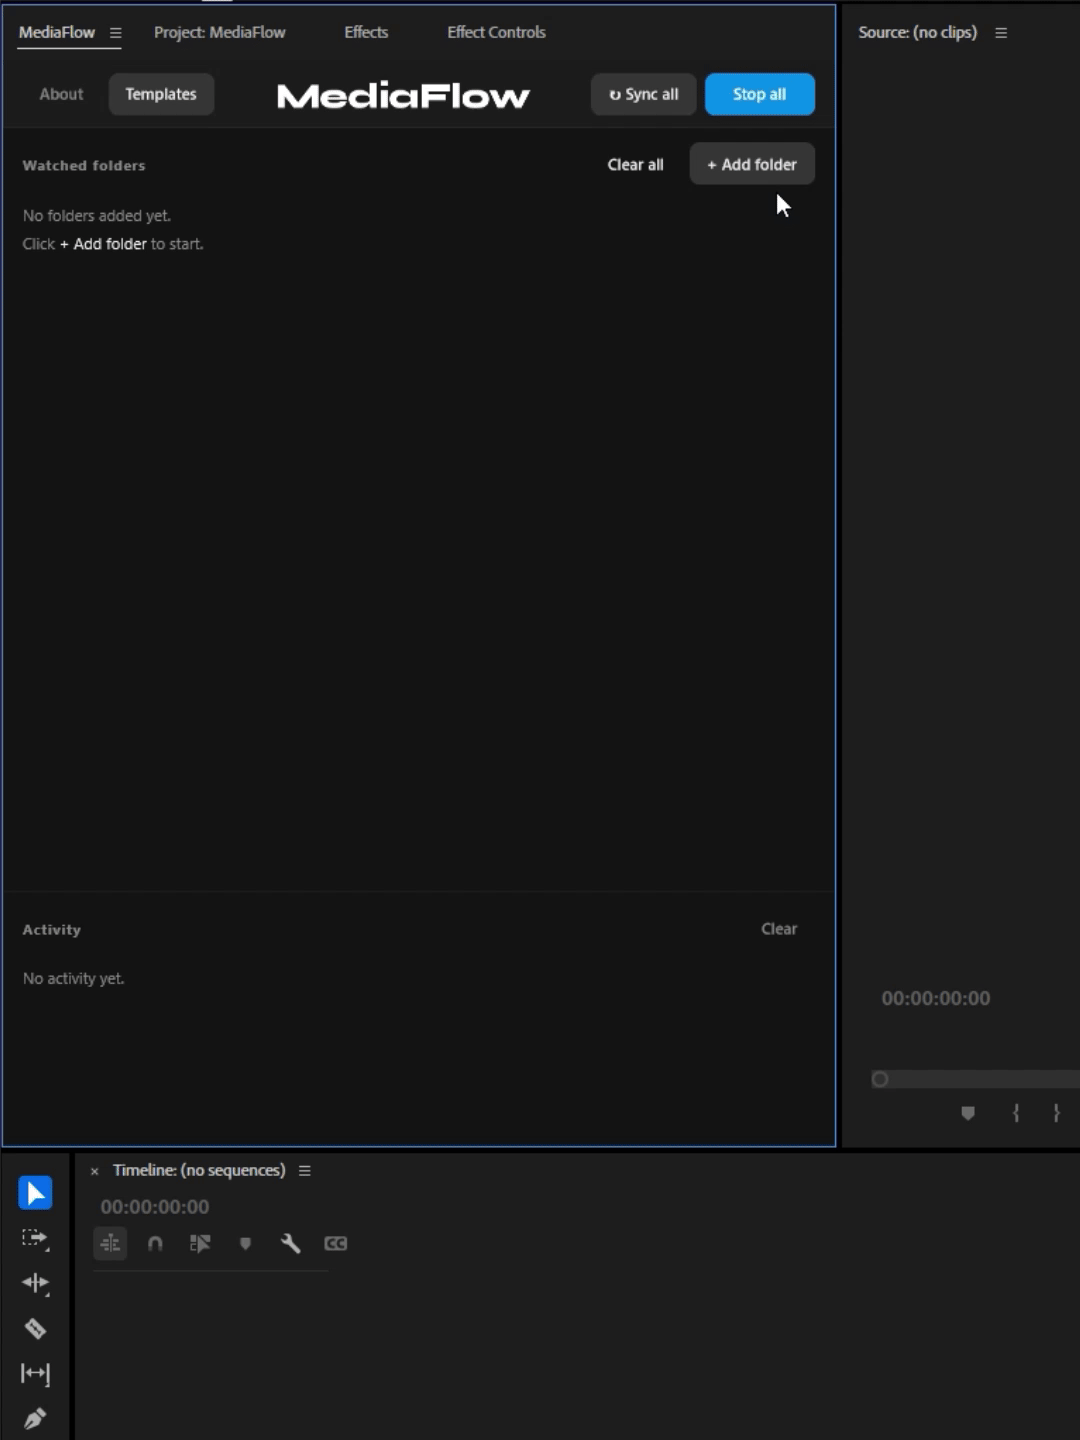The width and height of the screenshot is (1080, 1440).
Task: Clear the Activity log
Action: [779, 929]
